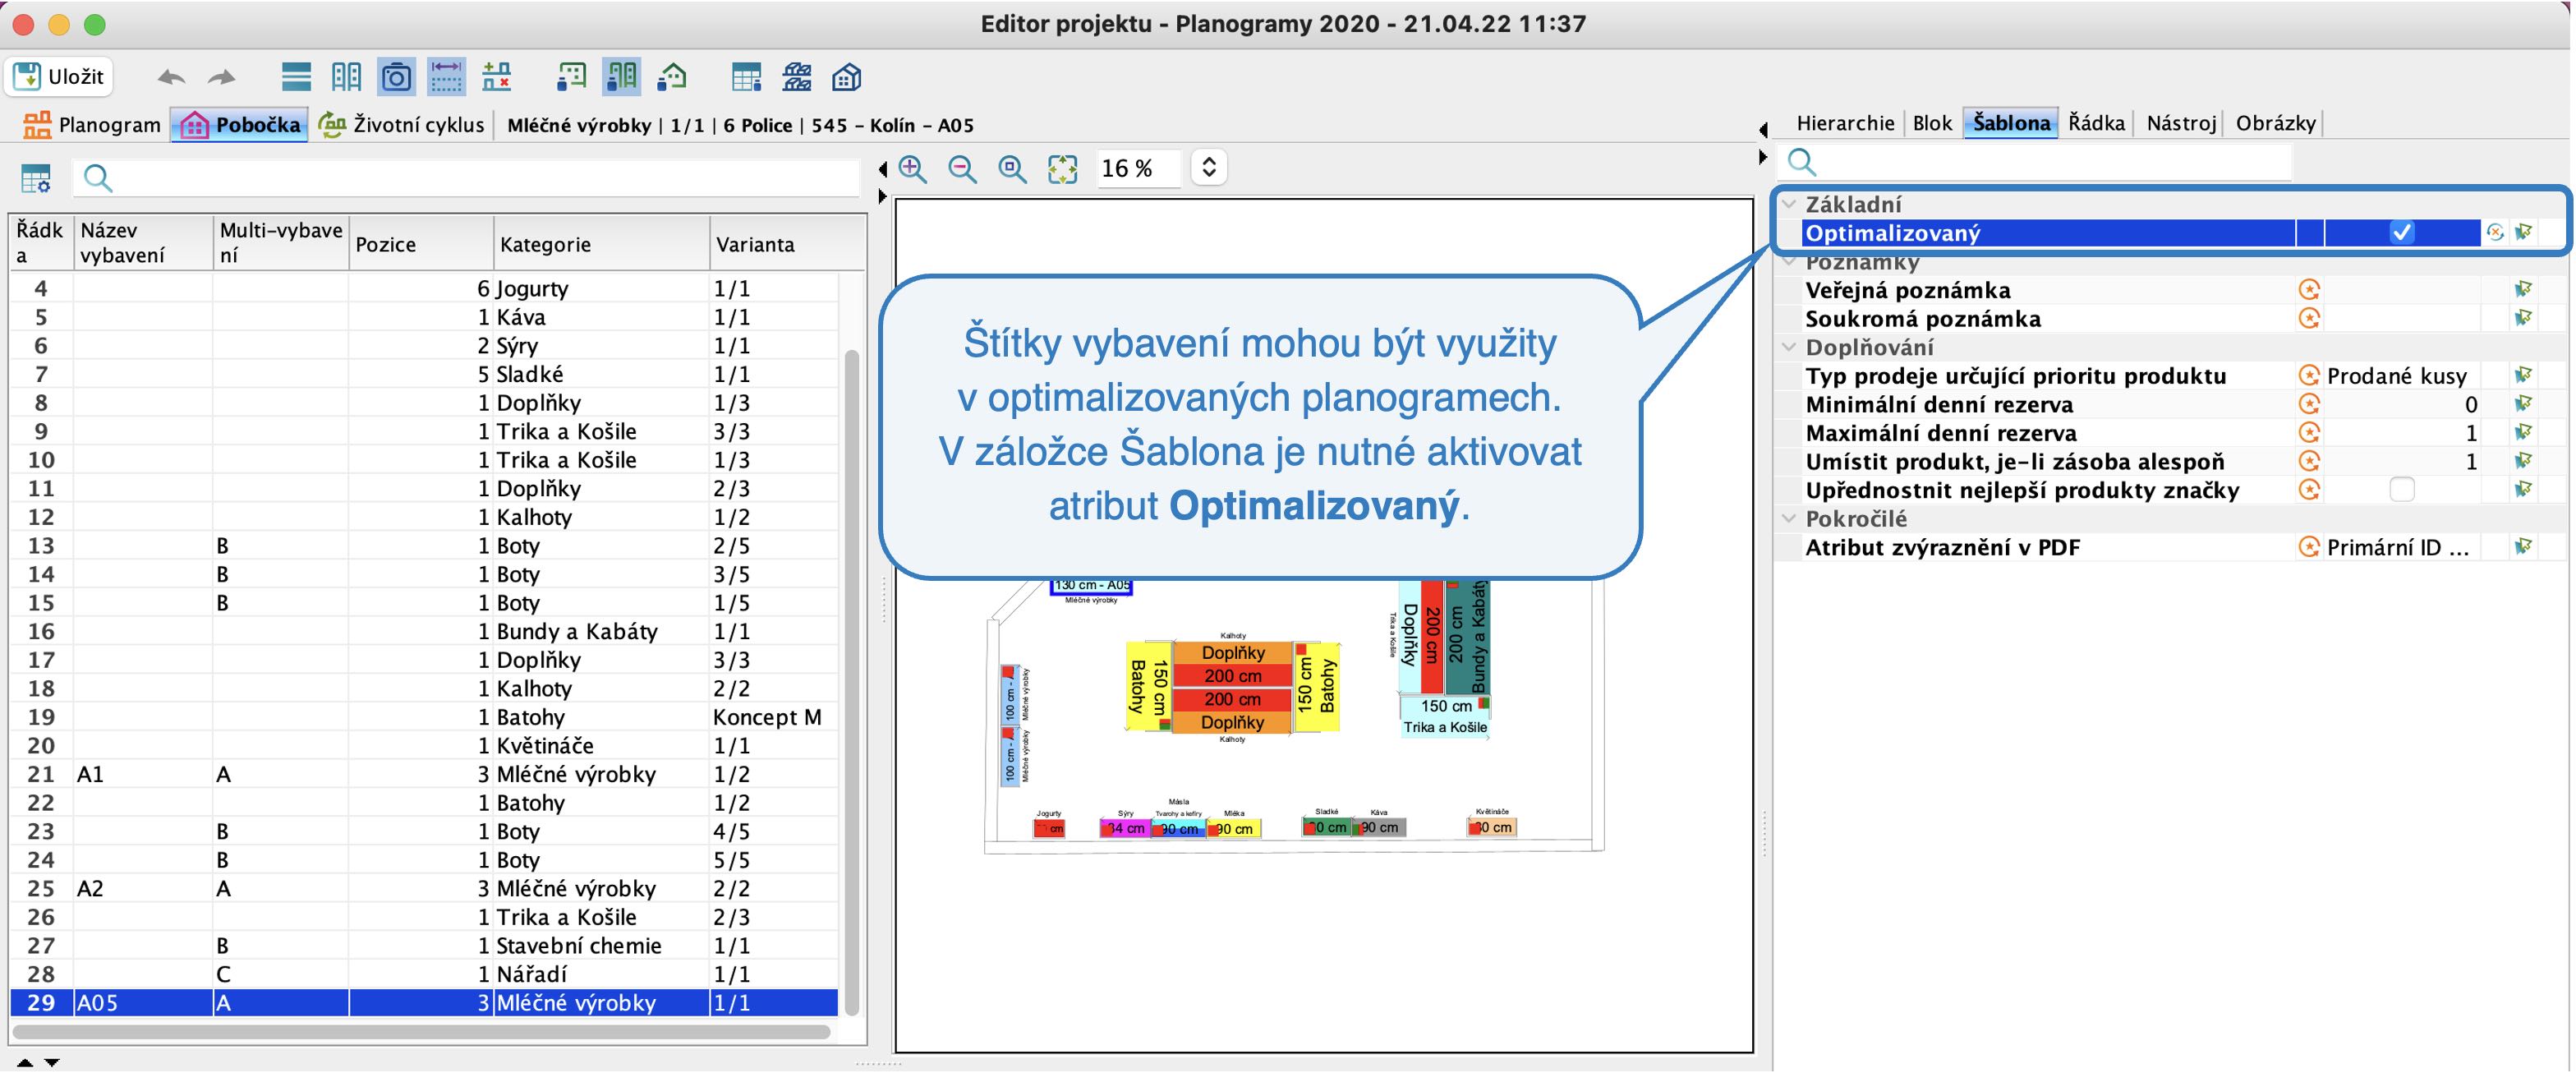Image resolution: width=2576 pixels, height=1073 pixels.
Task: Click the apply cursor icon for Optimalizovaný
Action: (x=2523, y=233)
